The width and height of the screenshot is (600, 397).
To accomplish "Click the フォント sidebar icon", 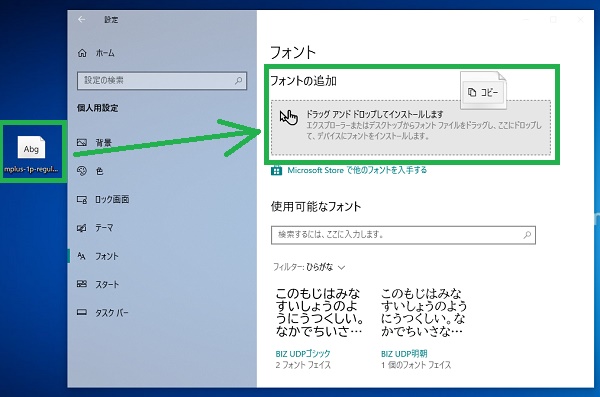I will tap(82, 256).
